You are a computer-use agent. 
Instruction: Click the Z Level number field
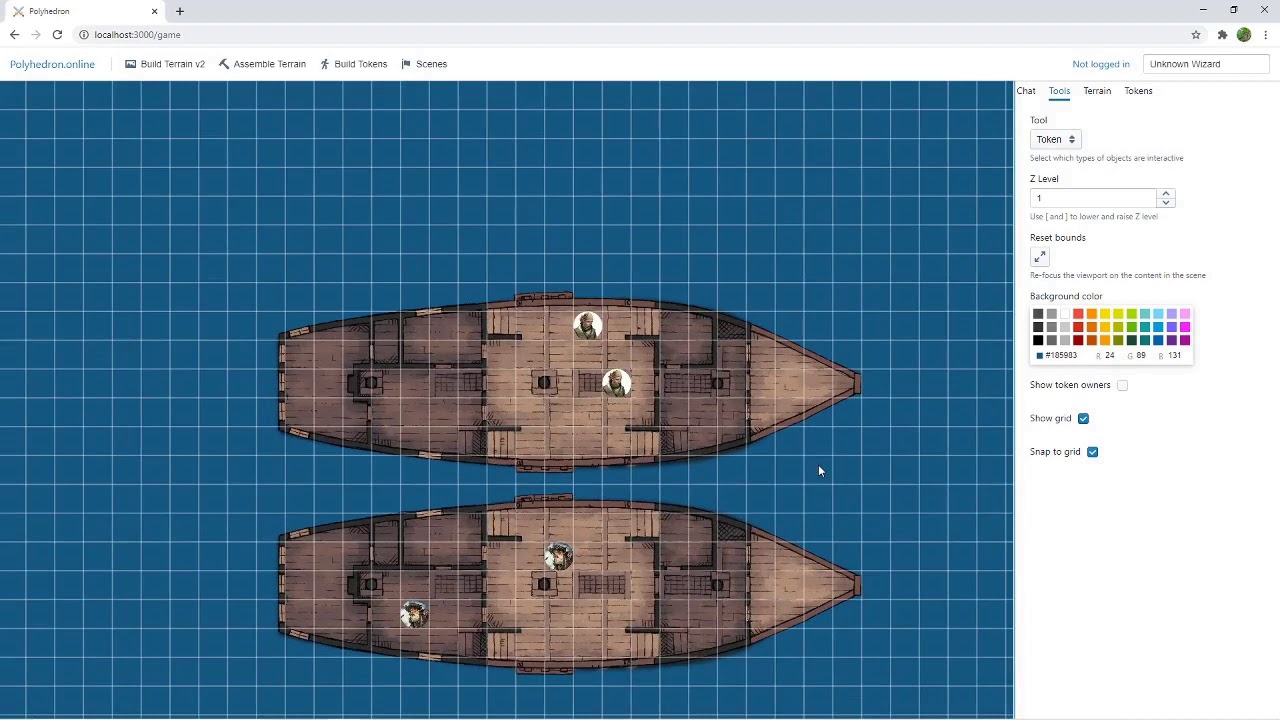(1094, 198)
